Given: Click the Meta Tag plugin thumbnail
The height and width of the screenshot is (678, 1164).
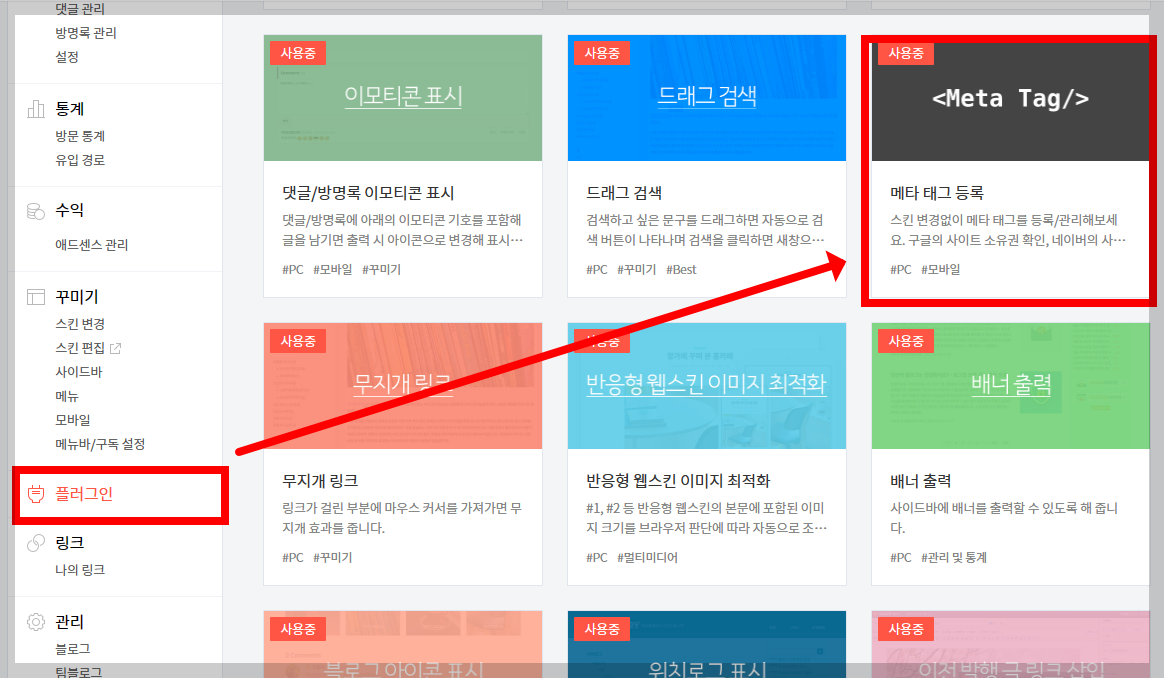Looking at the screenshot, I should click(1008, 98).
